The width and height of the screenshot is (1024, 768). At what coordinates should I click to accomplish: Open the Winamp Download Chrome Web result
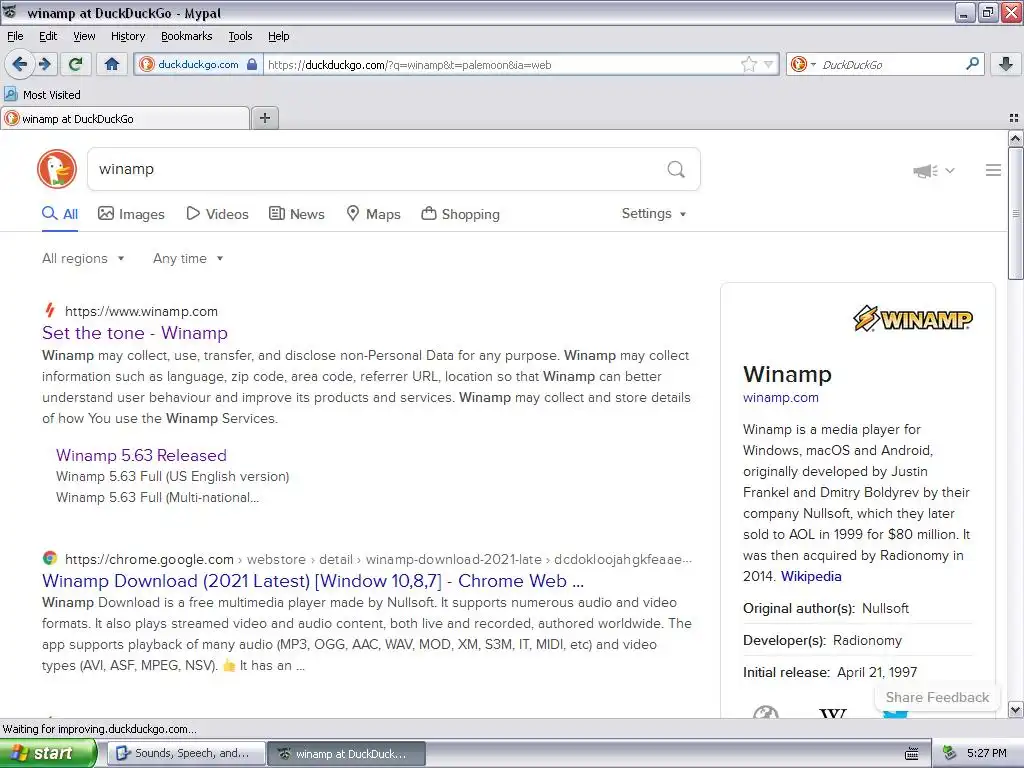(313, 581)
